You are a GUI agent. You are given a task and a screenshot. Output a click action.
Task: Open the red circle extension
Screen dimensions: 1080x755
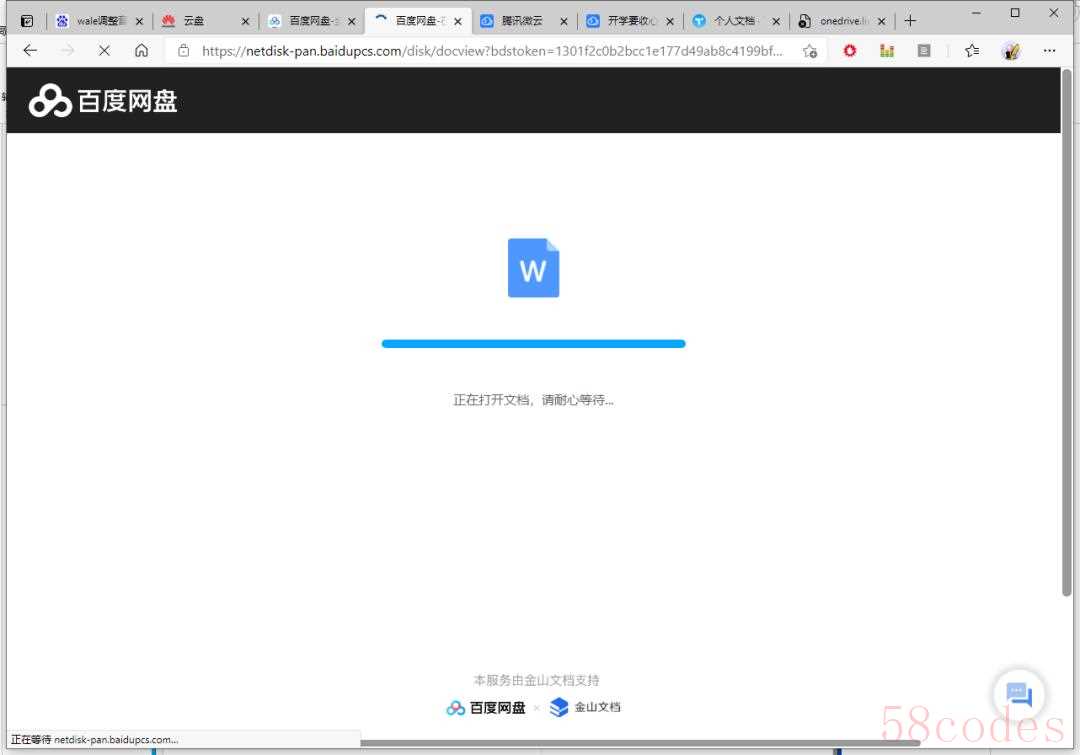(849, 50)
